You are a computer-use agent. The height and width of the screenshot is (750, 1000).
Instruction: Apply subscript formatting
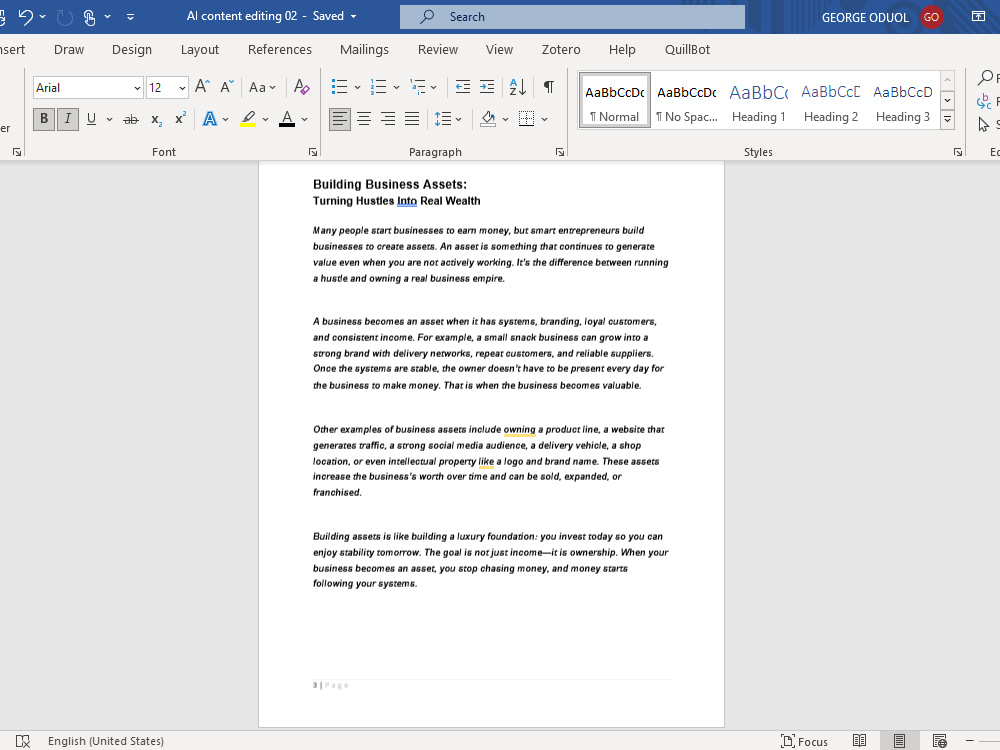click(156, 119)
